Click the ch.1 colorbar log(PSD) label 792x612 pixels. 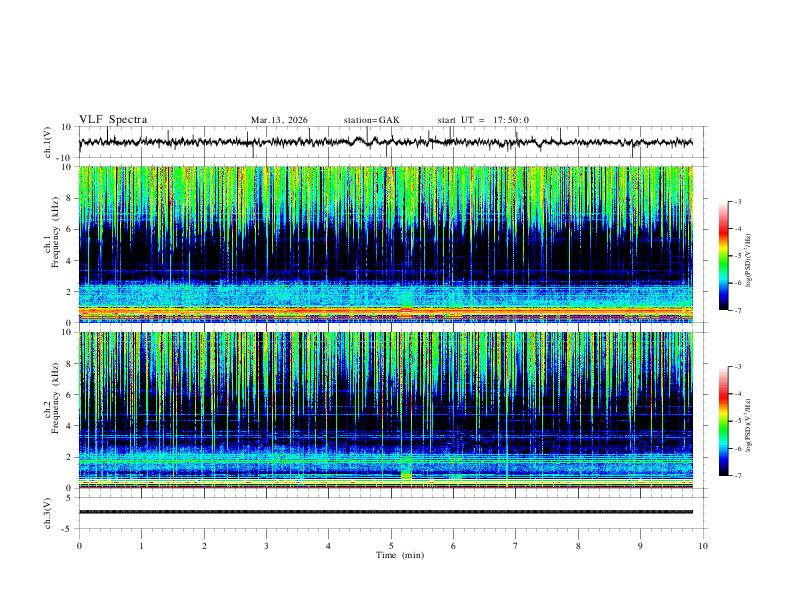point(749,260)
